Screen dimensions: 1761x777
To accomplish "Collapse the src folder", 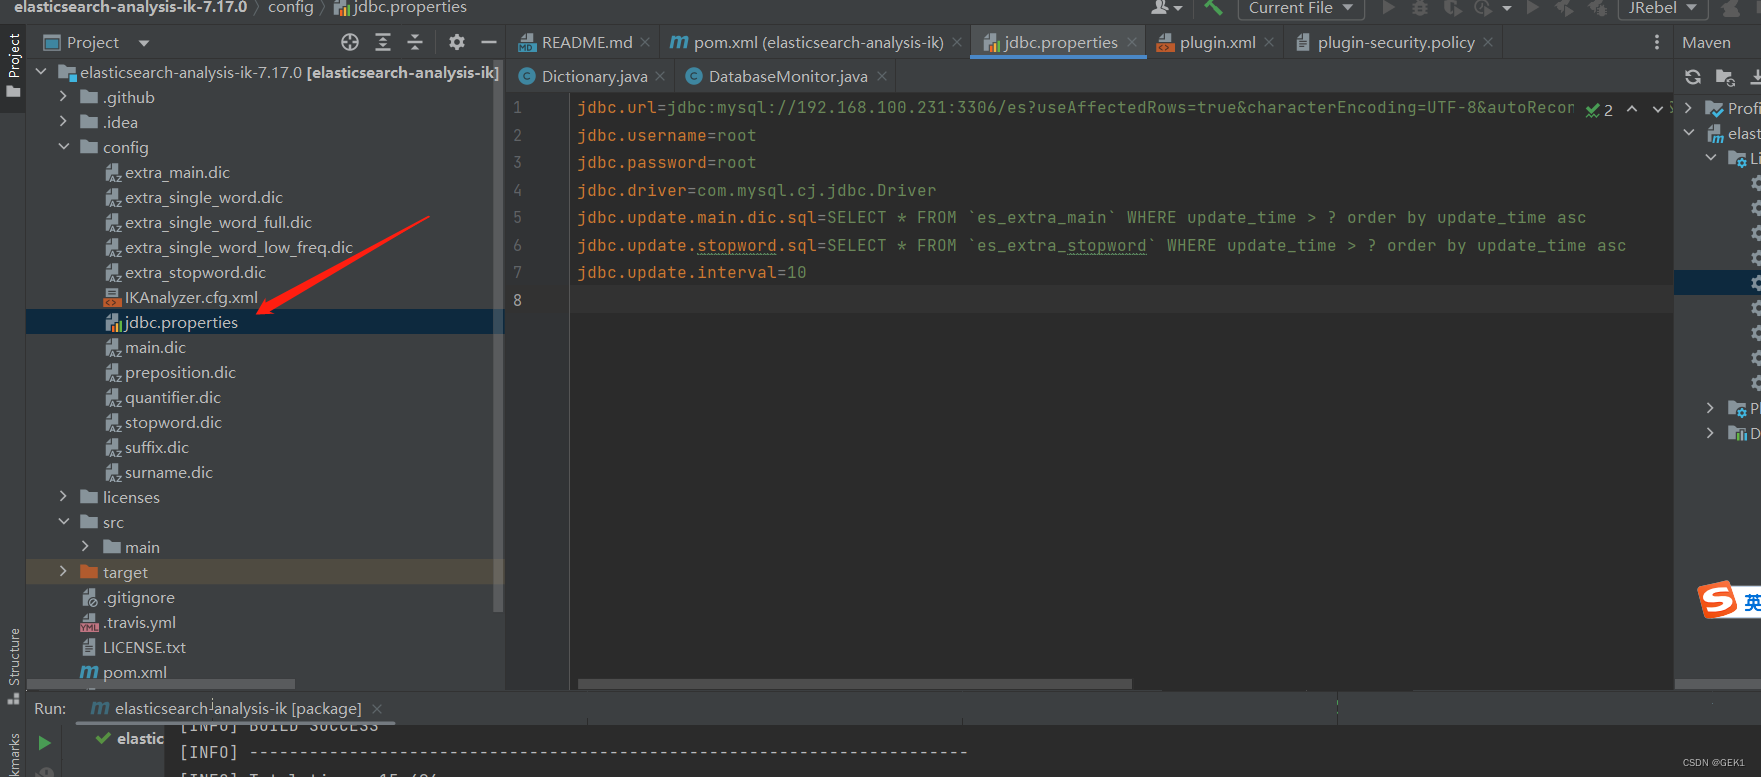I will (63, 522).
